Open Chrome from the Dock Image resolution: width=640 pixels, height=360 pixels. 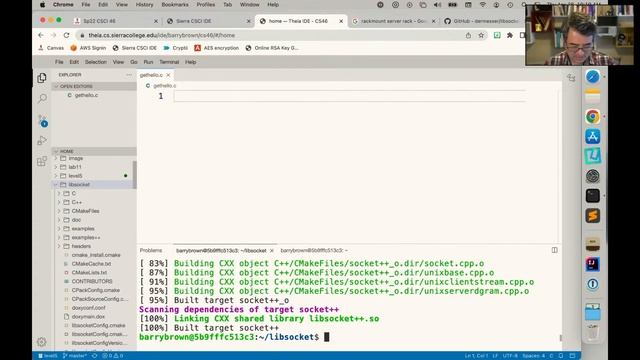pos(593,117)
